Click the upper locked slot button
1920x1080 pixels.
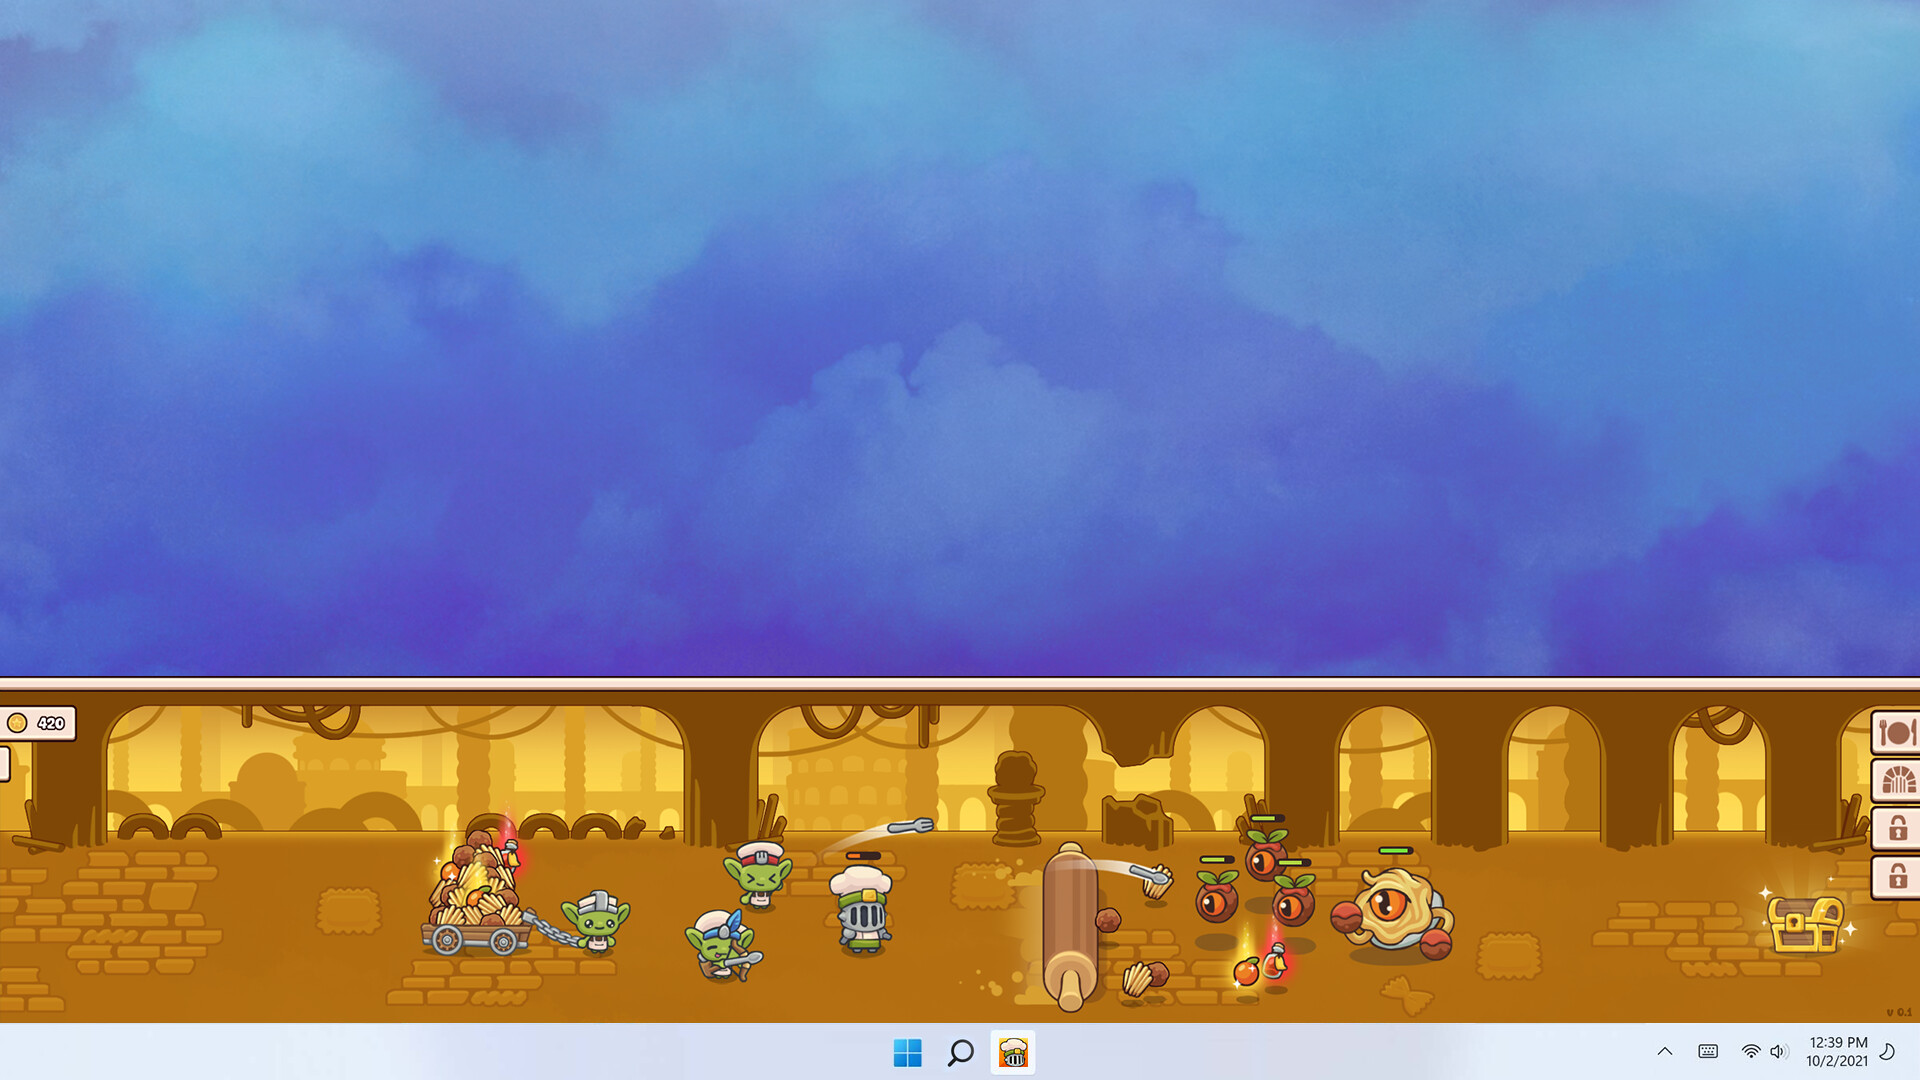pyautogui.click(x=1897, y=829)
